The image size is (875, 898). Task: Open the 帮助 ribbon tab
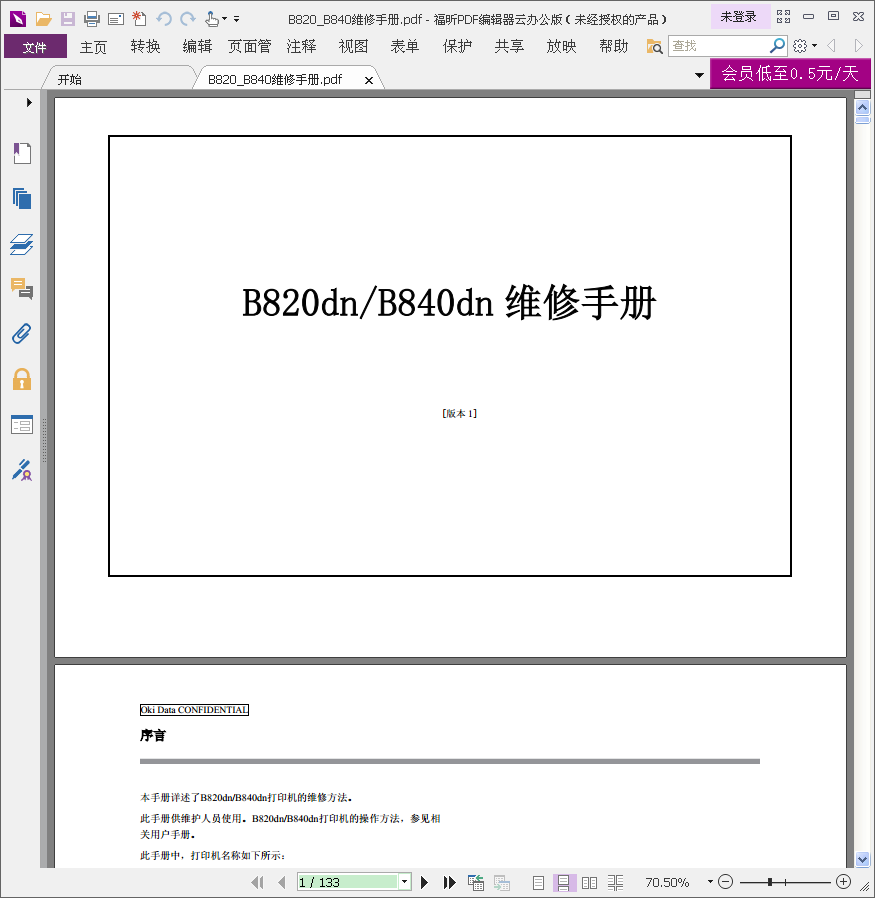[614, 46]
